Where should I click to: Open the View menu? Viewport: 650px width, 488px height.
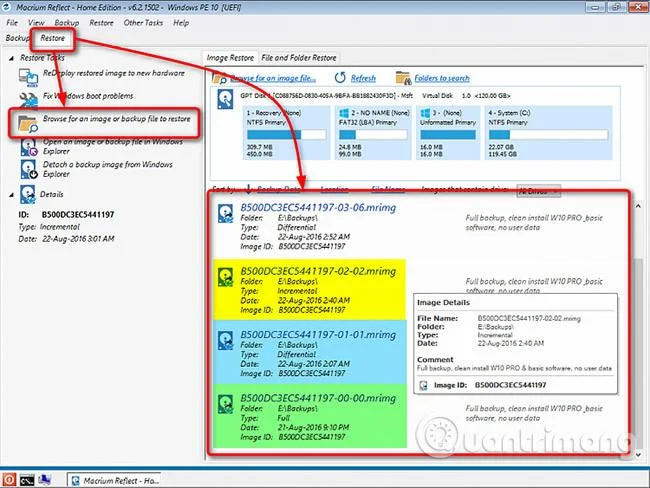36,23
